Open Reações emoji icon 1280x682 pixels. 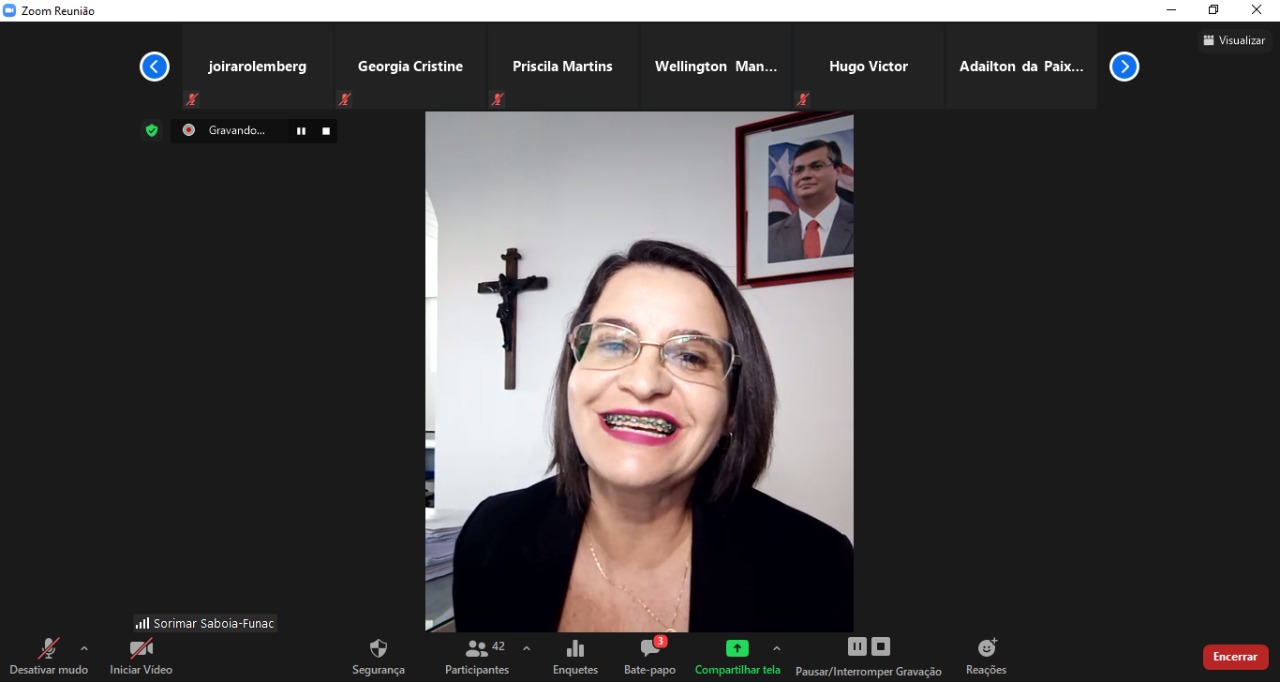coord(986,649)
